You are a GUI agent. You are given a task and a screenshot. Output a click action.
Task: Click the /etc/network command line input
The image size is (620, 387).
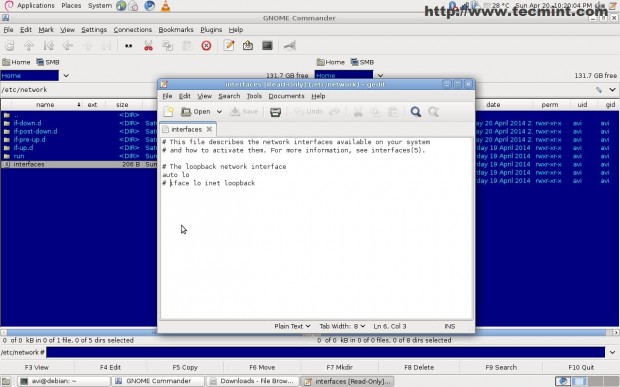point(325,352)
